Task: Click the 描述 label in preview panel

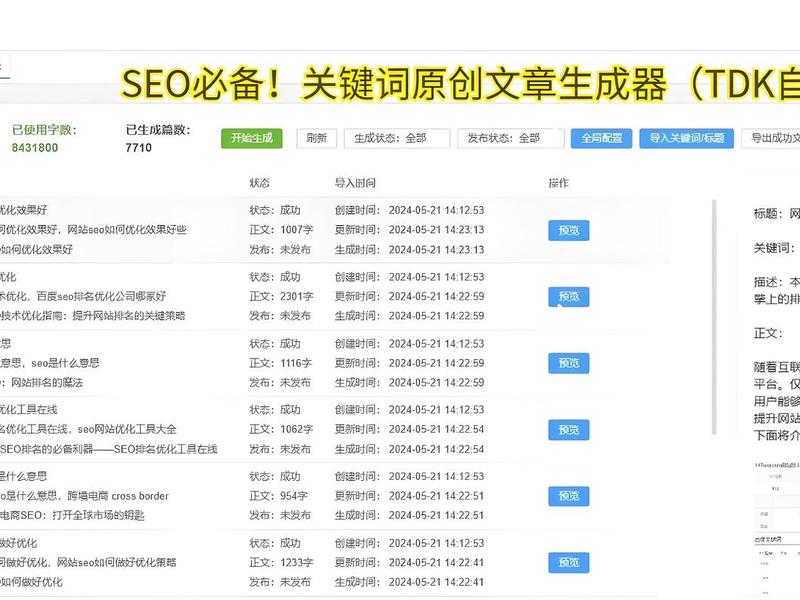Action: (x=768, y=282)
